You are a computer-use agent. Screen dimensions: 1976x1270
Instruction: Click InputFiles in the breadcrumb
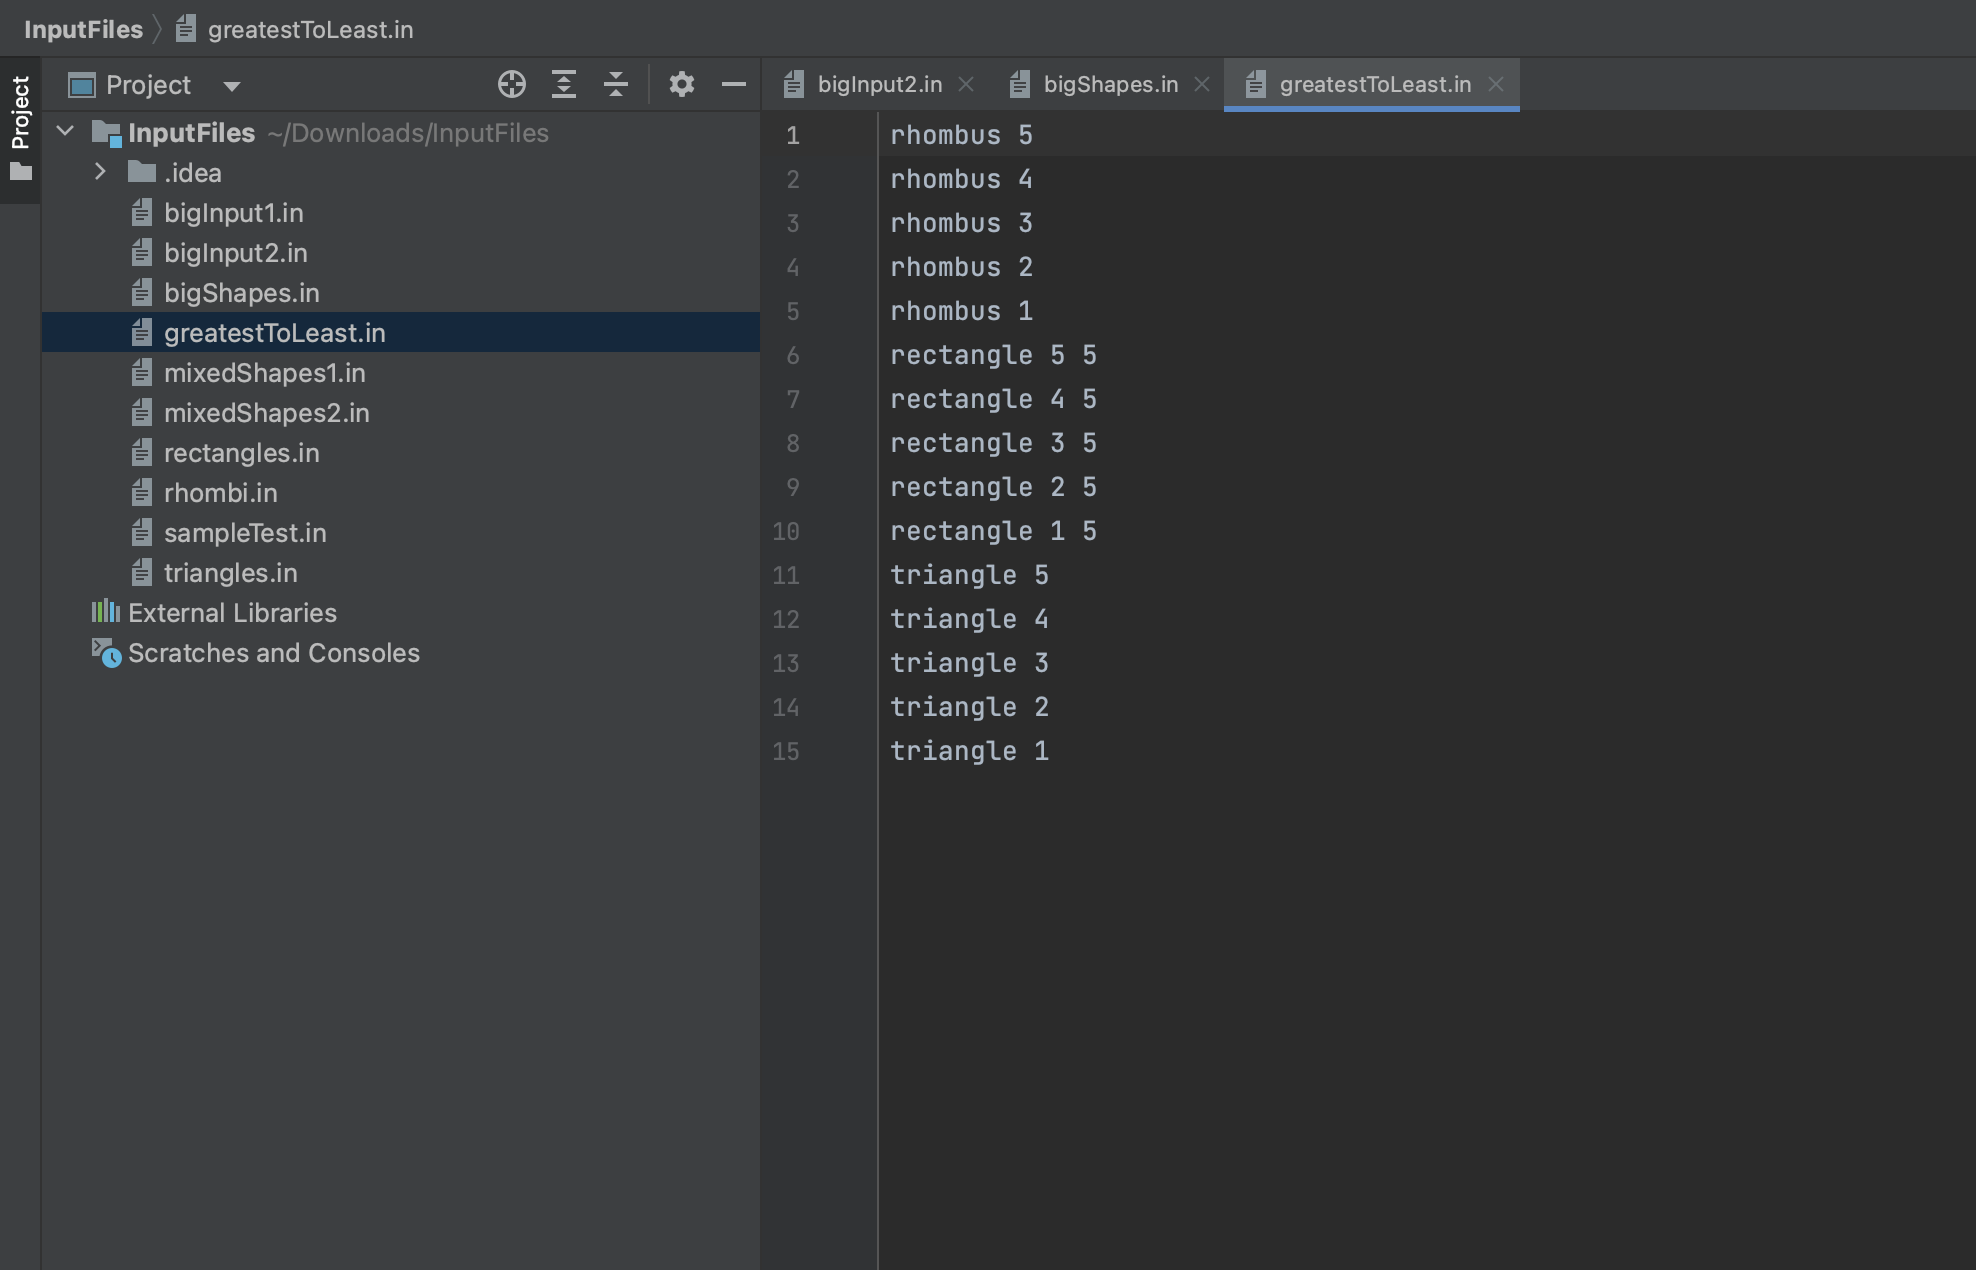pos(83,30)
